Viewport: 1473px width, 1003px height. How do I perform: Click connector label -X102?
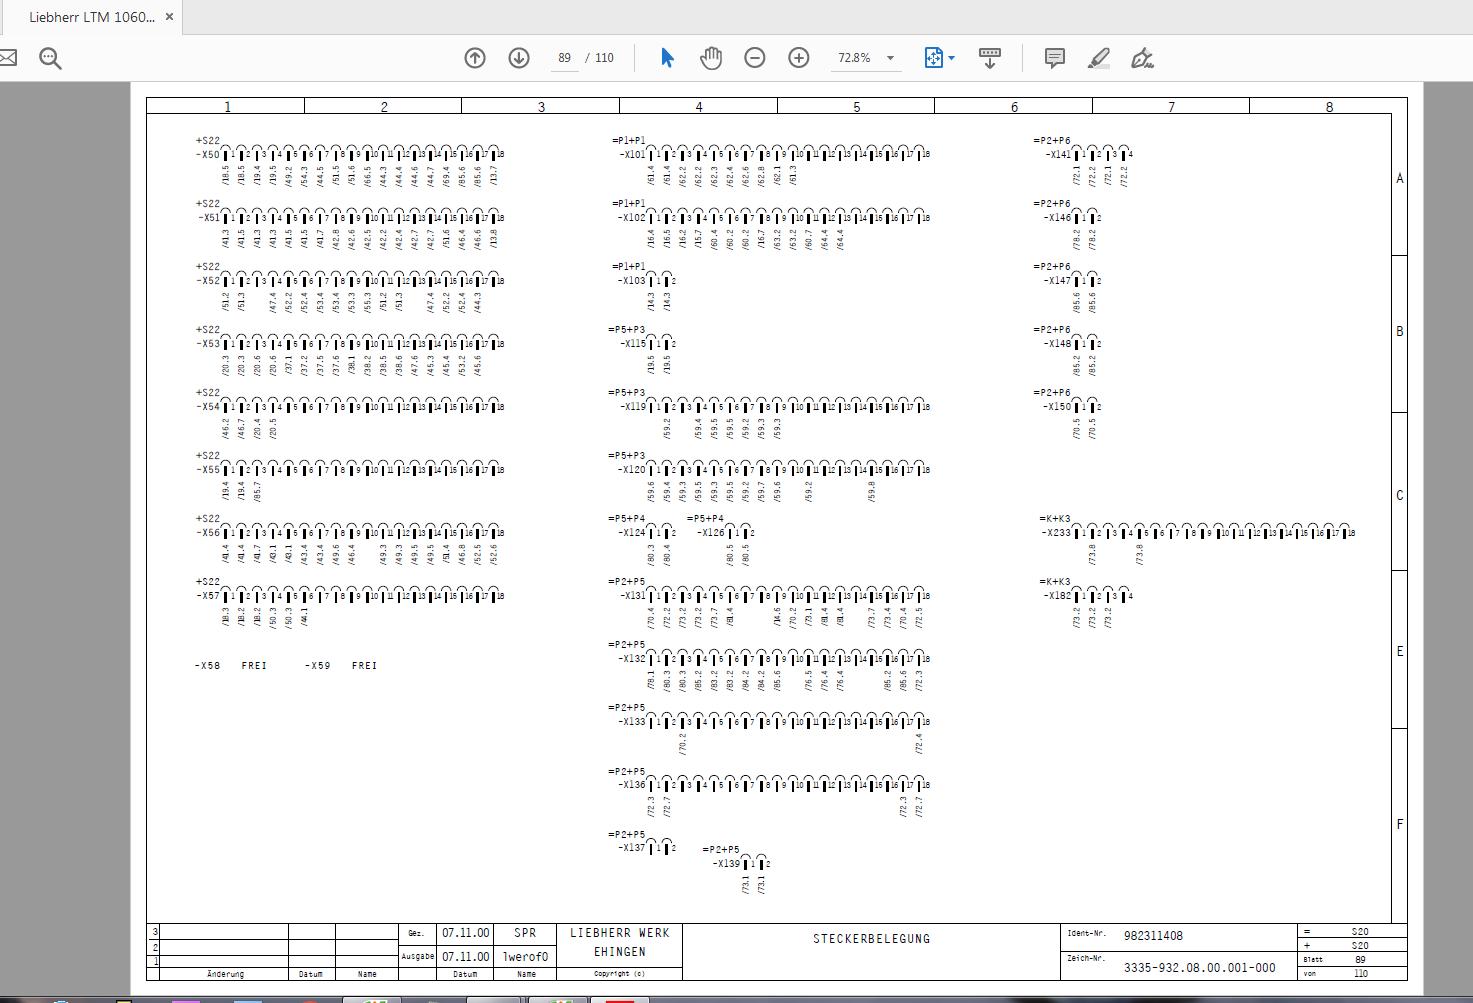pos(631,218)
